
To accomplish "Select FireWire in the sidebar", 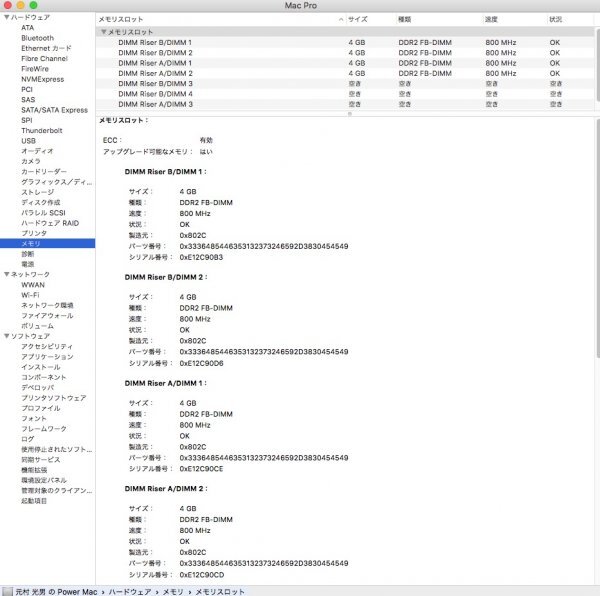I will (x=35, y=69).
